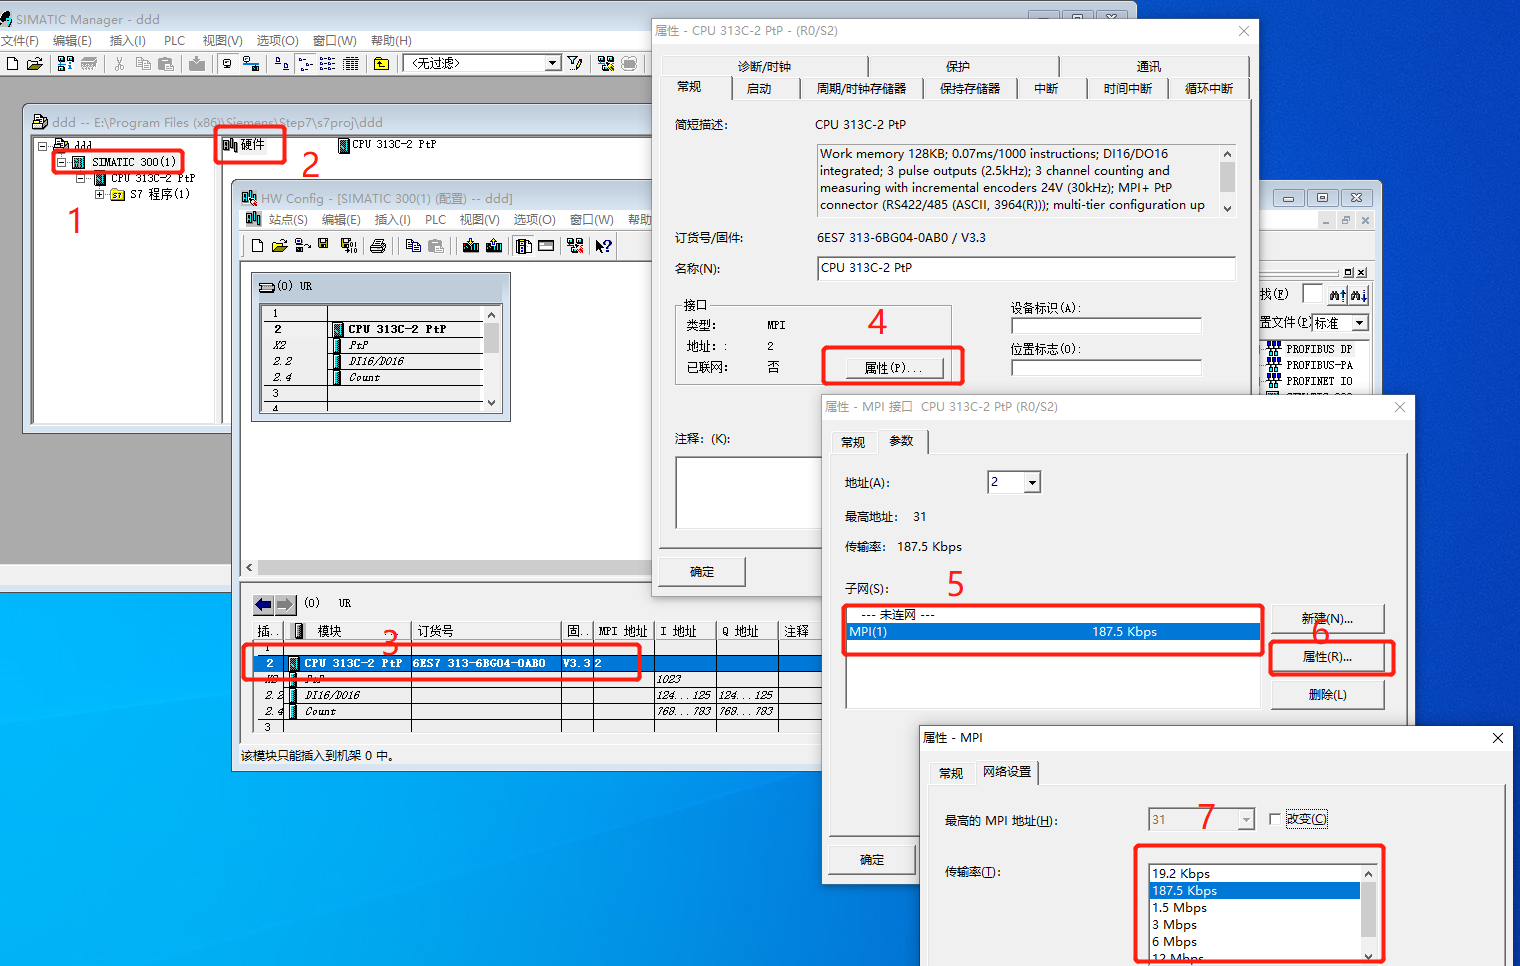Click Save floppy icon in HW Config toolbar
The image size is (1520, 966).
coord(323,245)
